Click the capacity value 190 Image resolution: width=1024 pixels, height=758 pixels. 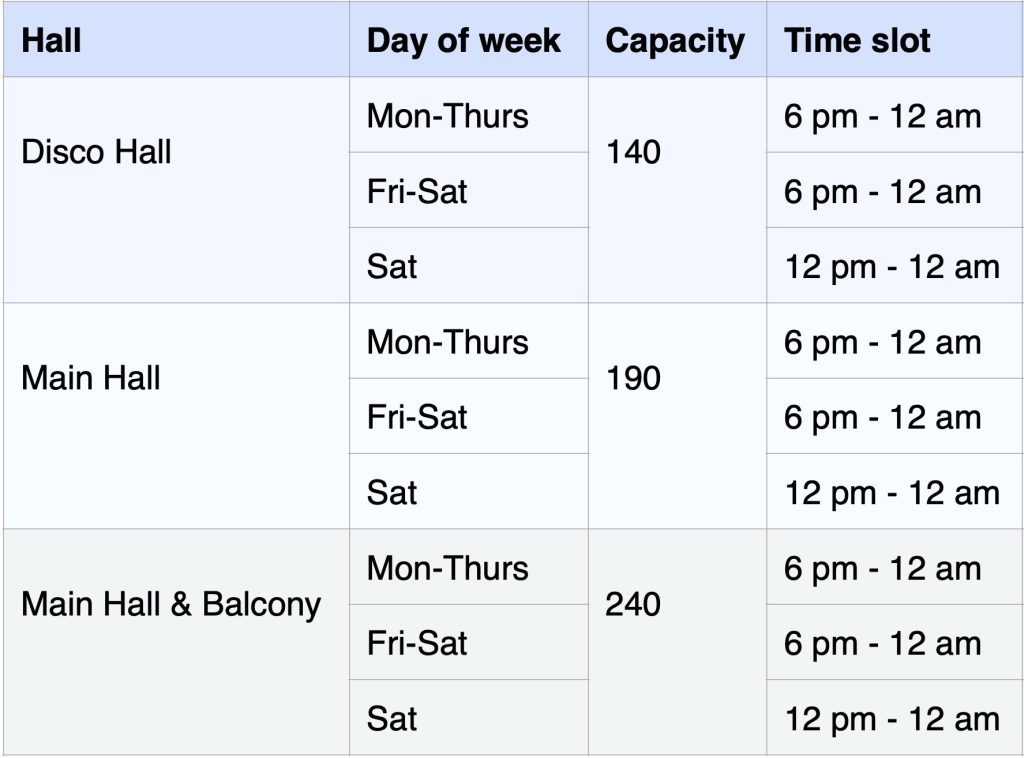(x=633, y=379)
